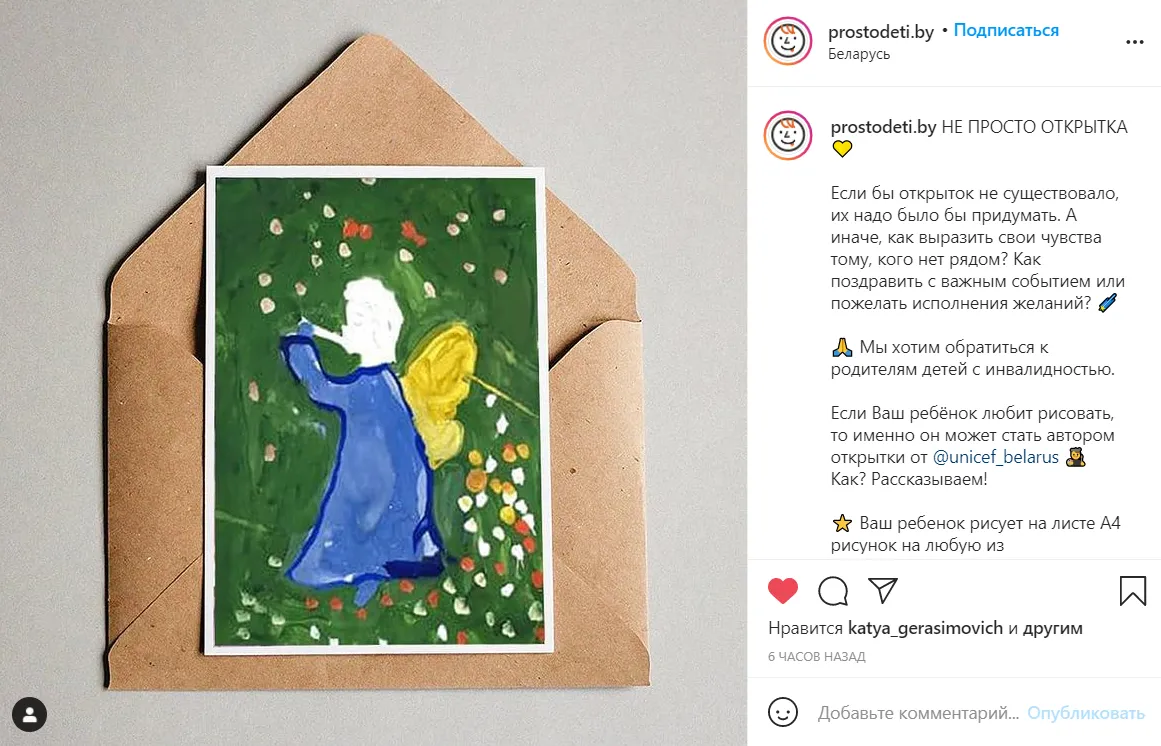Open prostodeti.by username in header
The image size is (1161, 746).
point(880,32)
